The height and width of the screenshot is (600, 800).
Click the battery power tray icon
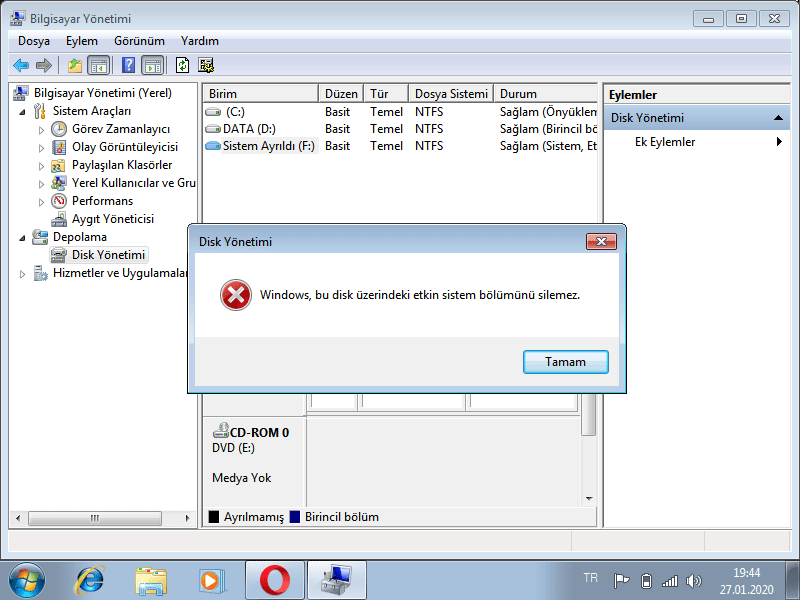(646, 581)
